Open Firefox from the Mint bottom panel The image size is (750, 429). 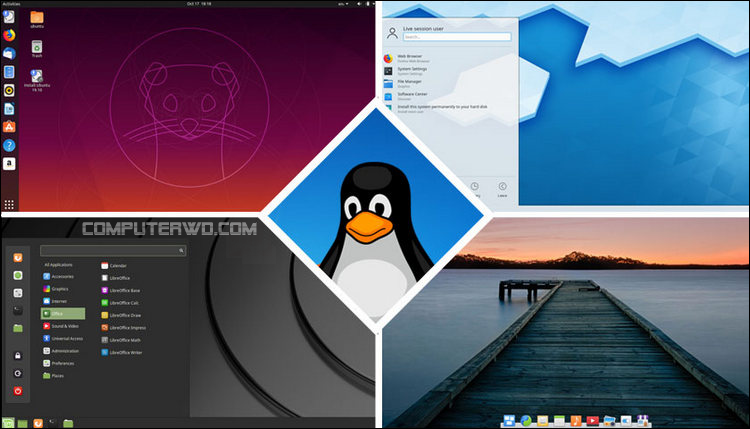click(38, 423)
